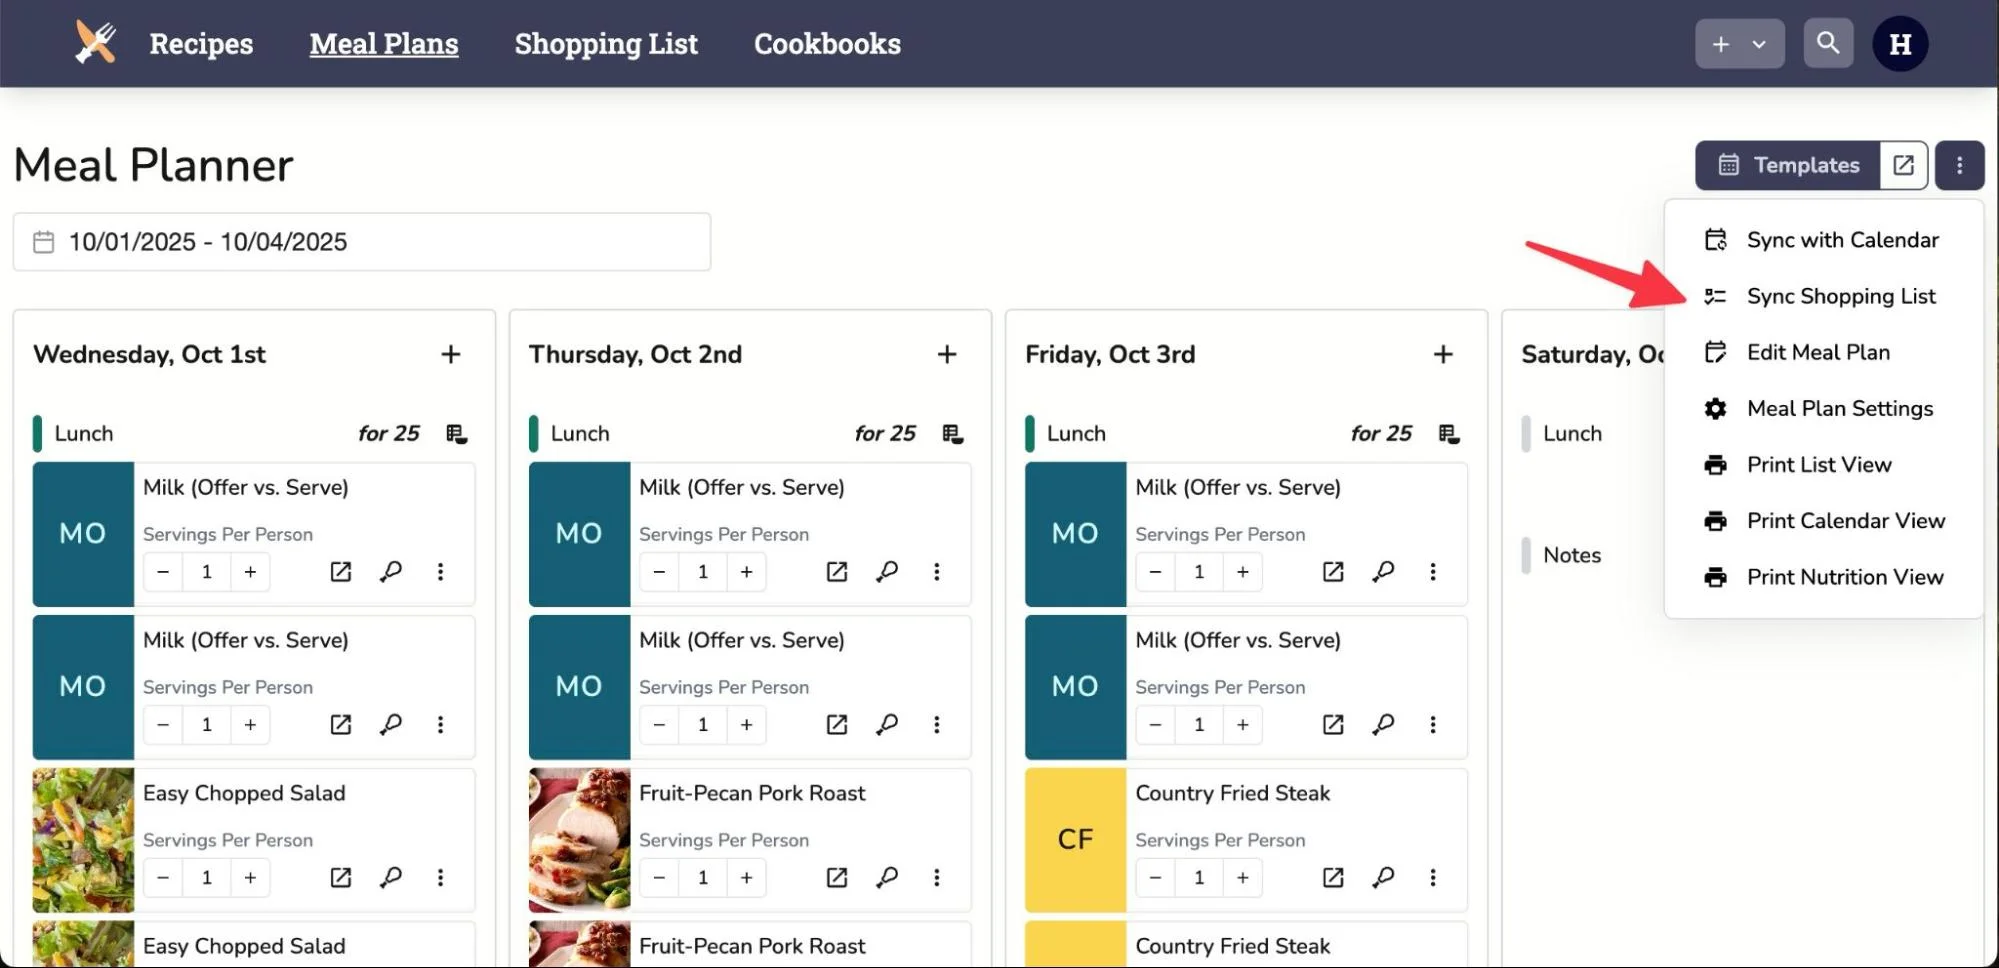
Task: Choose Print Nutrition View
Action: 1844,577
